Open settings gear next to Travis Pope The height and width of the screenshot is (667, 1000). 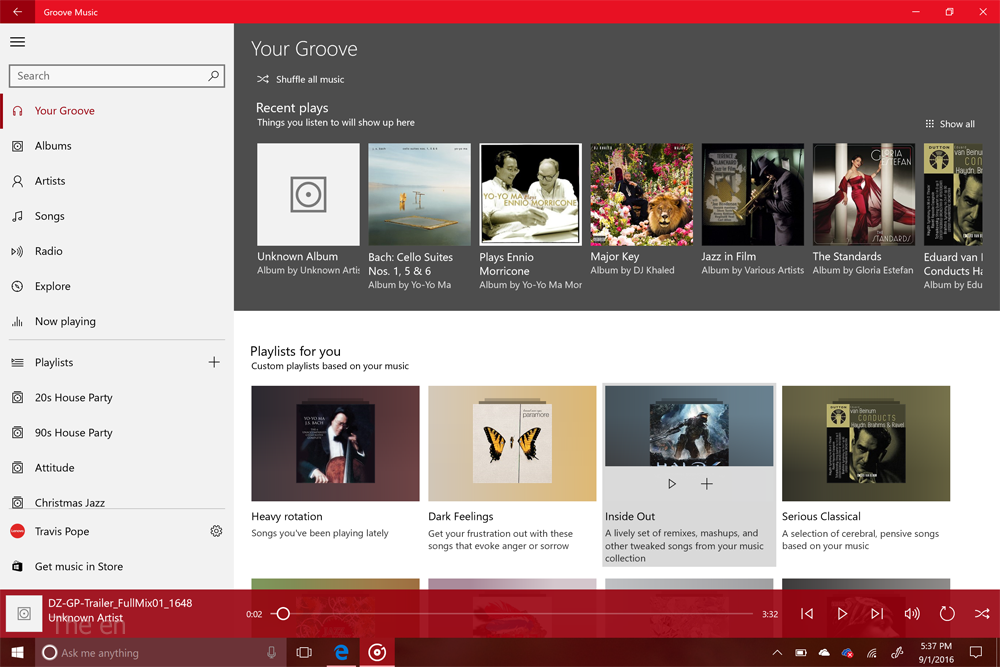[216, 531]
